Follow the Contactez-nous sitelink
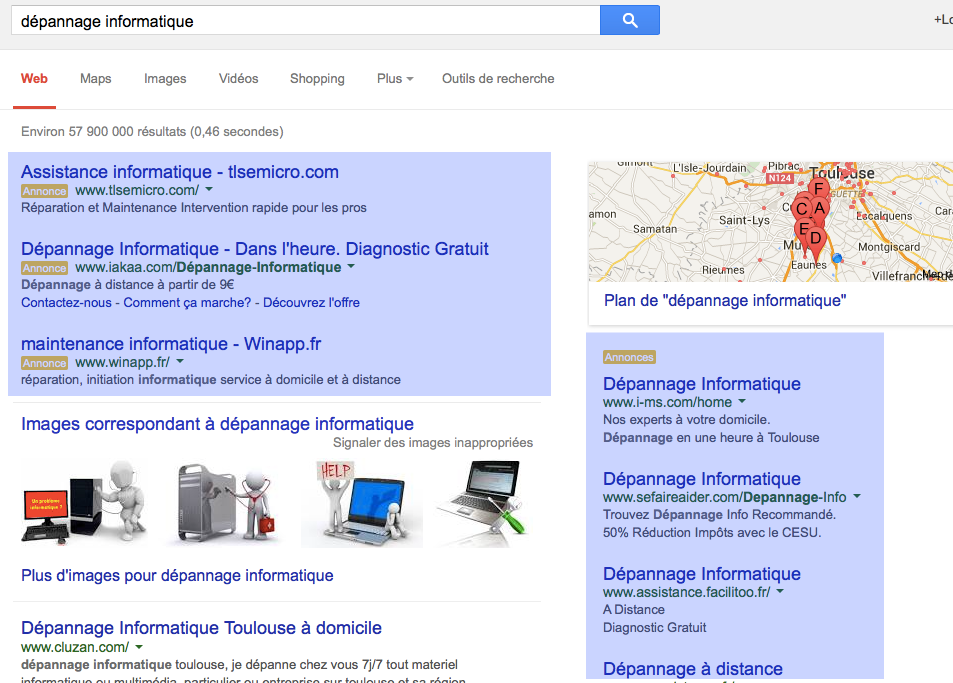953x683 pixels. pos(66,303)
